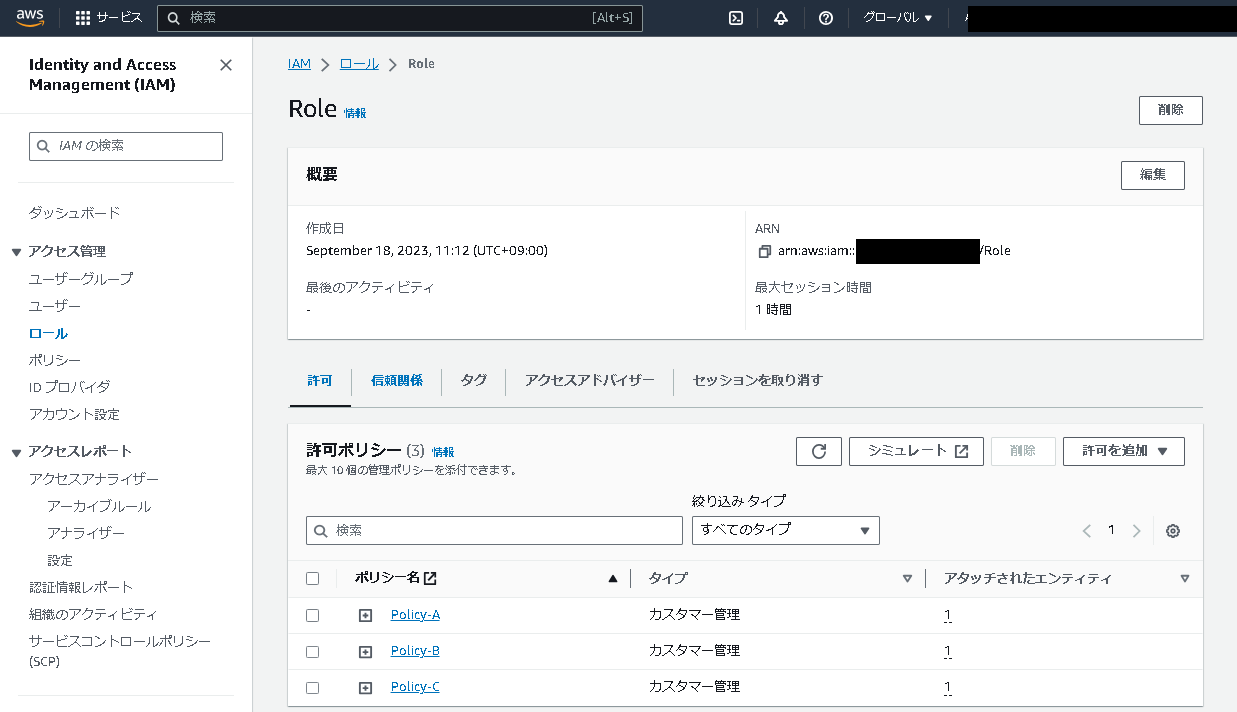
Task: Open the CloudShell terminal icon
Action: click(x=735, y=18)
